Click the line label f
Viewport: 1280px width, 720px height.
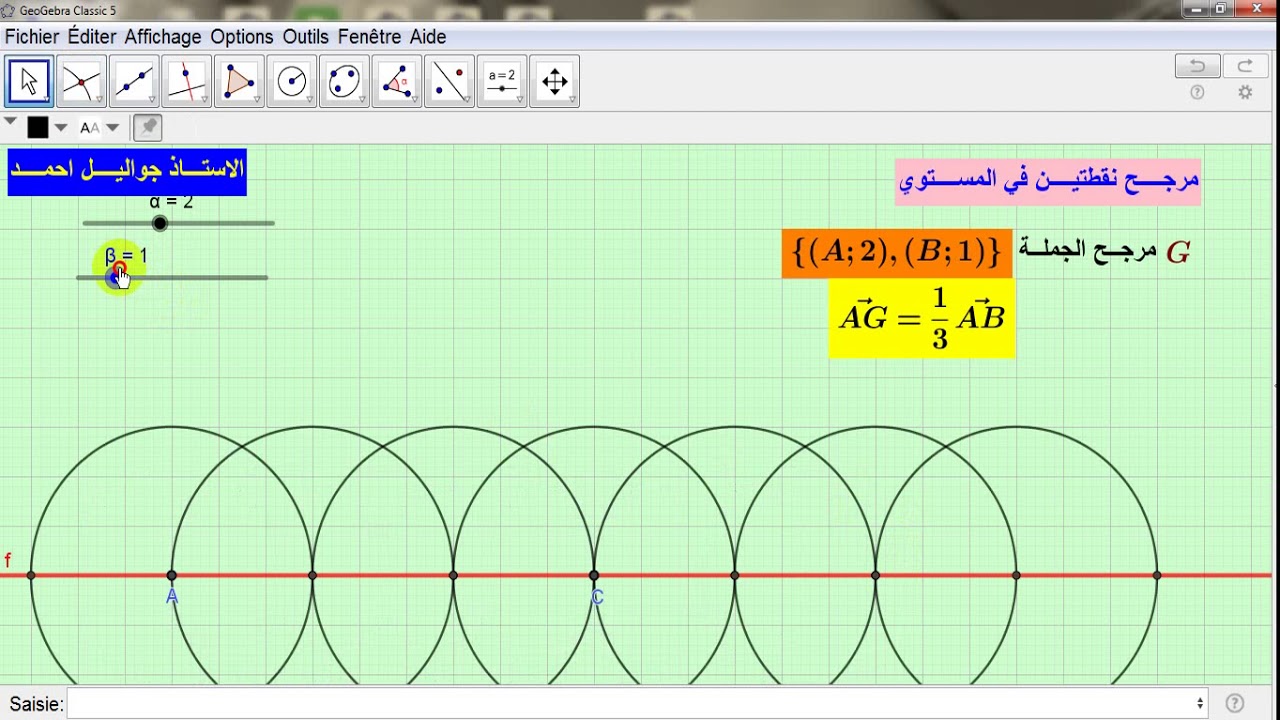pos(8,560)
